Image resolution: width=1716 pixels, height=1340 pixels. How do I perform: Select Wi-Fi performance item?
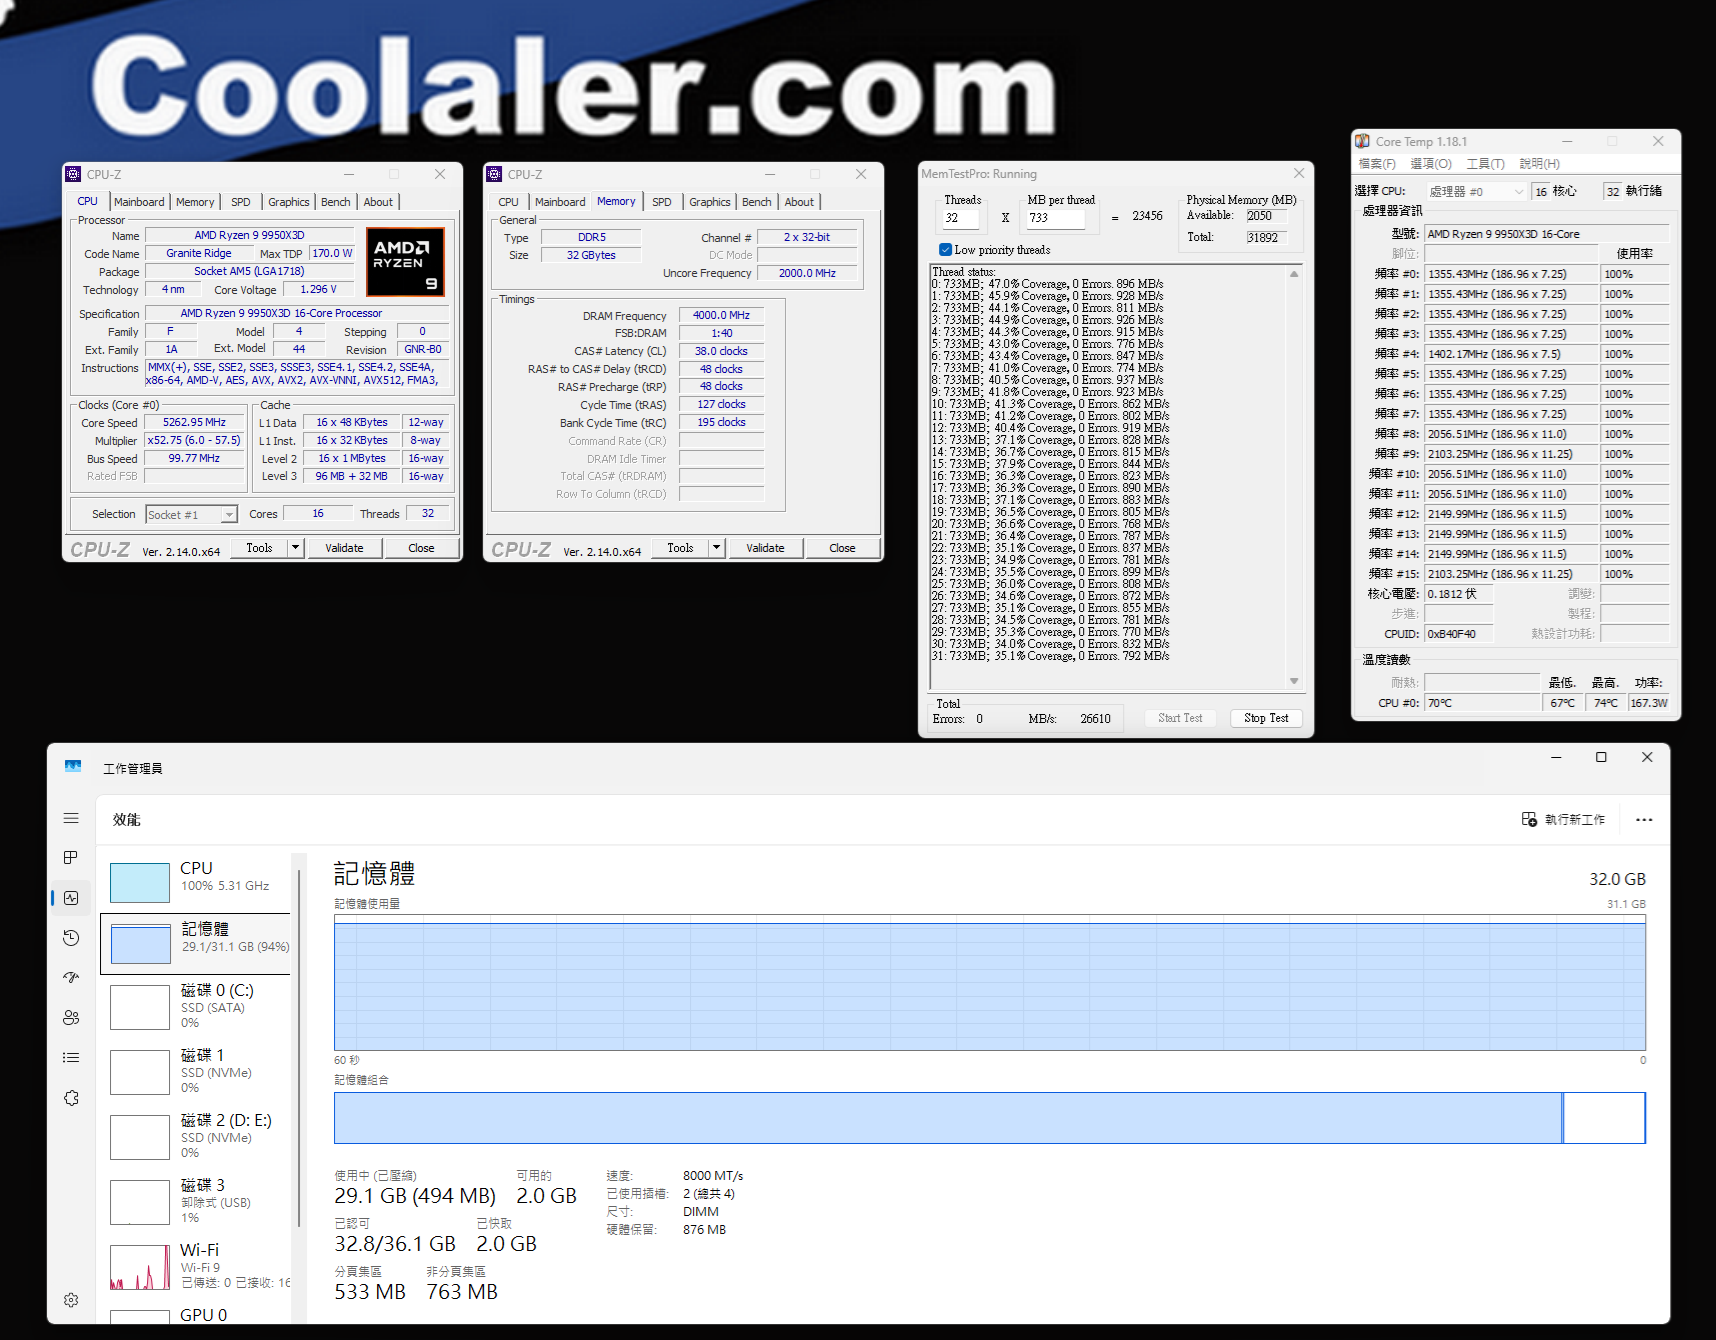(196, 1266)
